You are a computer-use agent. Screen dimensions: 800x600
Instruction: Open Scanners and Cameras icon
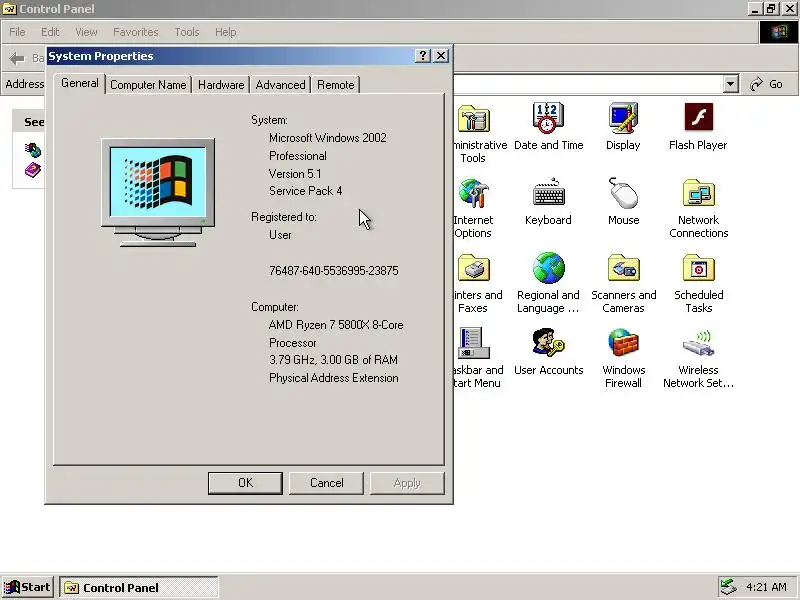coord(623,268)
